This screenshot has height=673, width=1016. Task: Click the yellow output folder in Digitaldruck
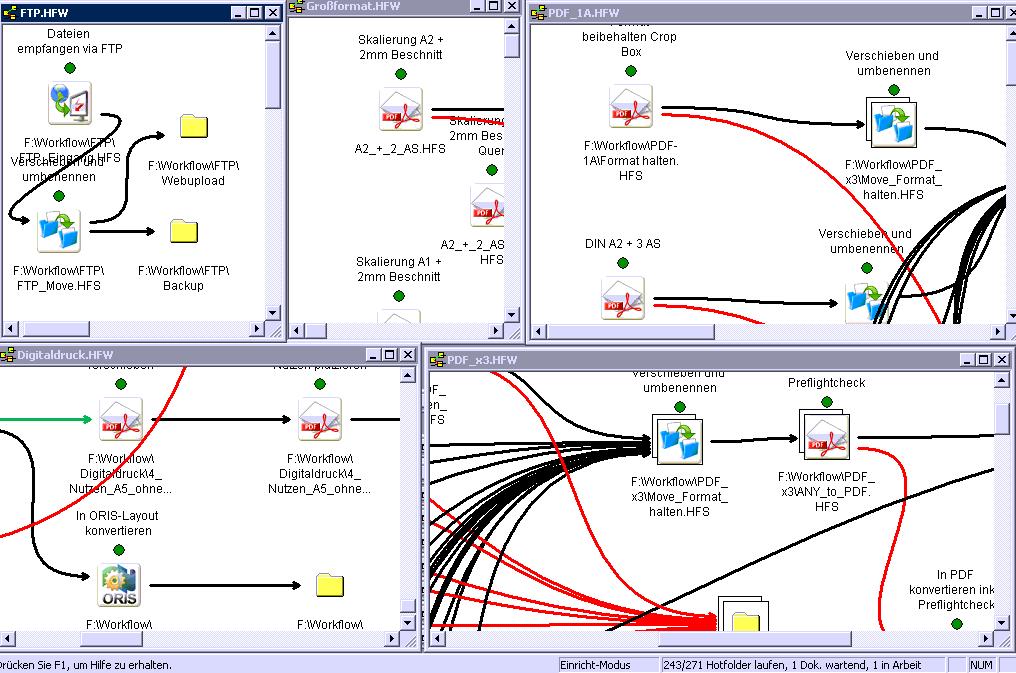point(330,585)
